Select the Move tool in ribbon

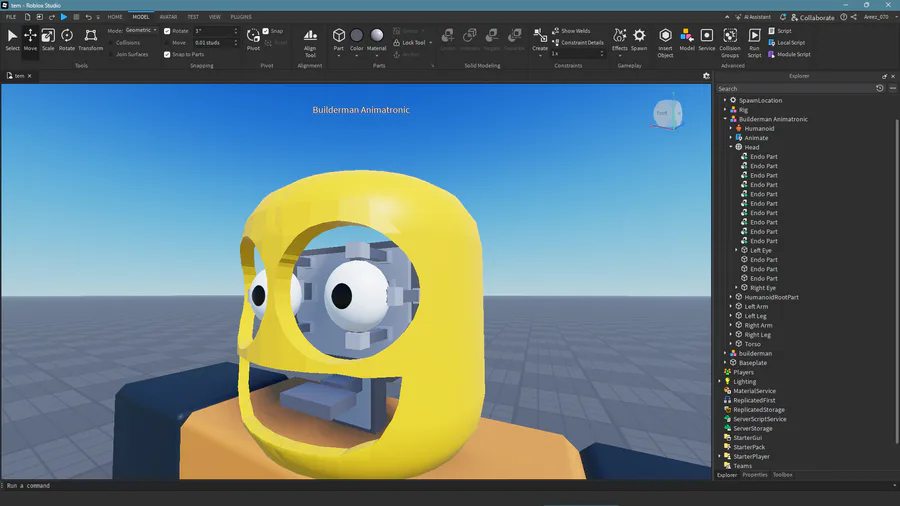click(30, 39)
